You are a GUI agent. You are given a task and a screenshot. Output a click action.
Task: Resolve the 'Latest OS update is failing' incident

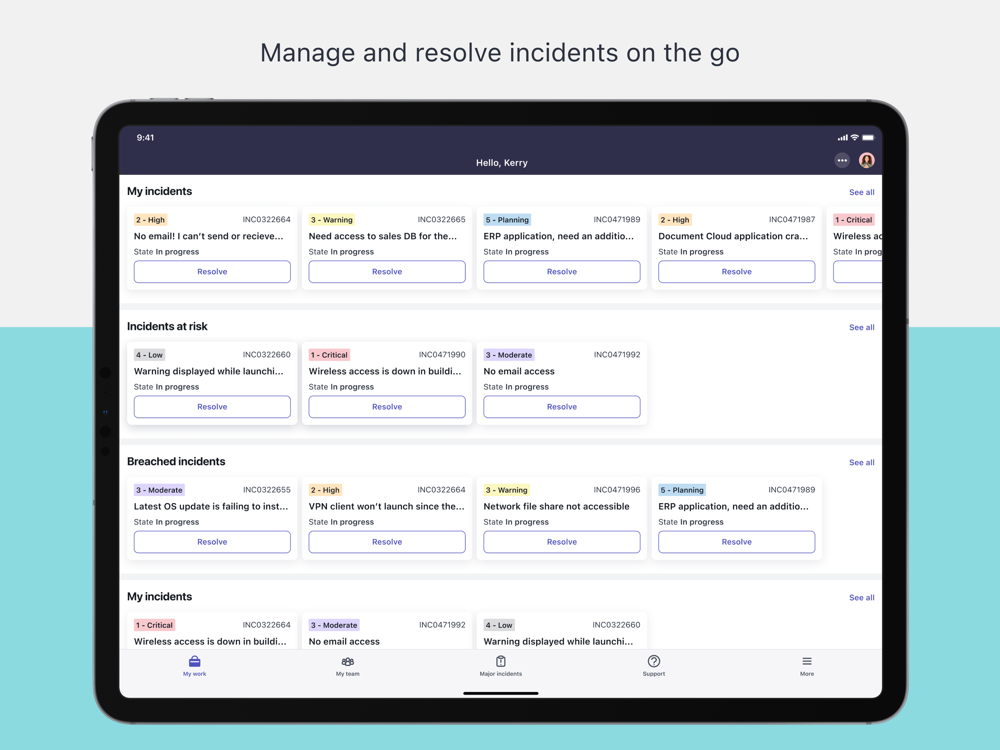pyautogui.click(x=212, y=542)
